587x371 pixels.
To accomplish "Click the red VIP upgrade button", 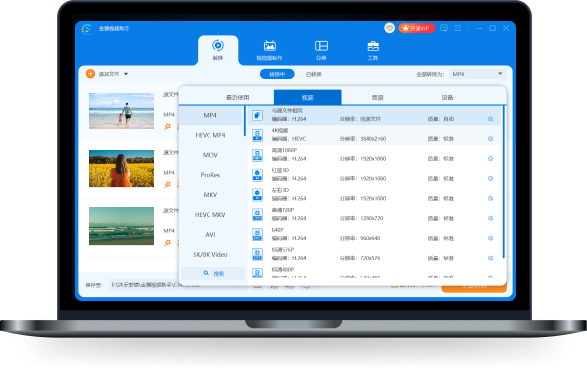I will (x=417, y=28).
